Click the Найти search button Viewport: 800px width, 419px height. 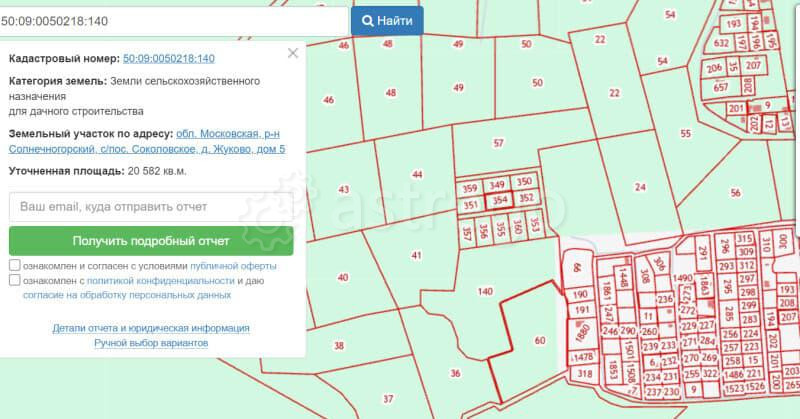coord(387,21)
